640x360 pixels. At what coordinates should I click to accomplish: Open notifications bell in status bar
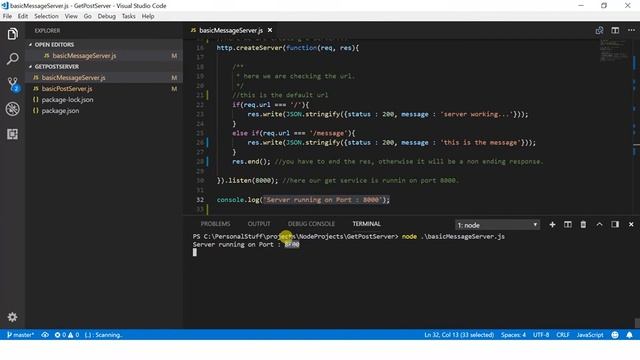(629, 335)
